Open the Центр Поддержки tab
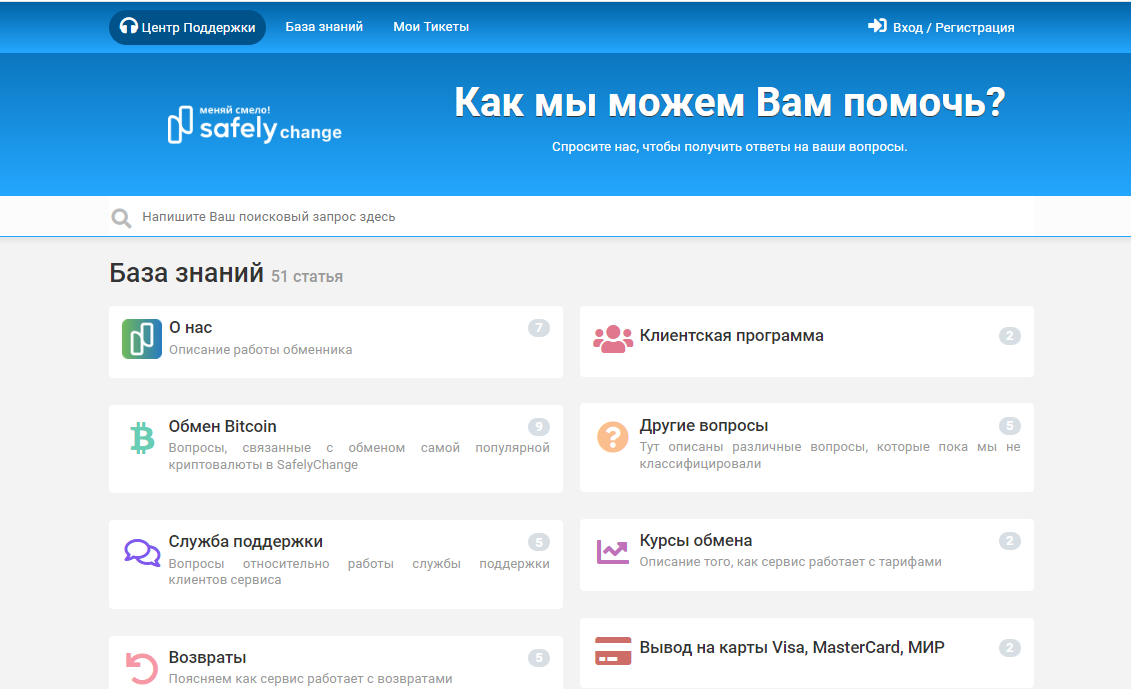 [x=187, y=27]
